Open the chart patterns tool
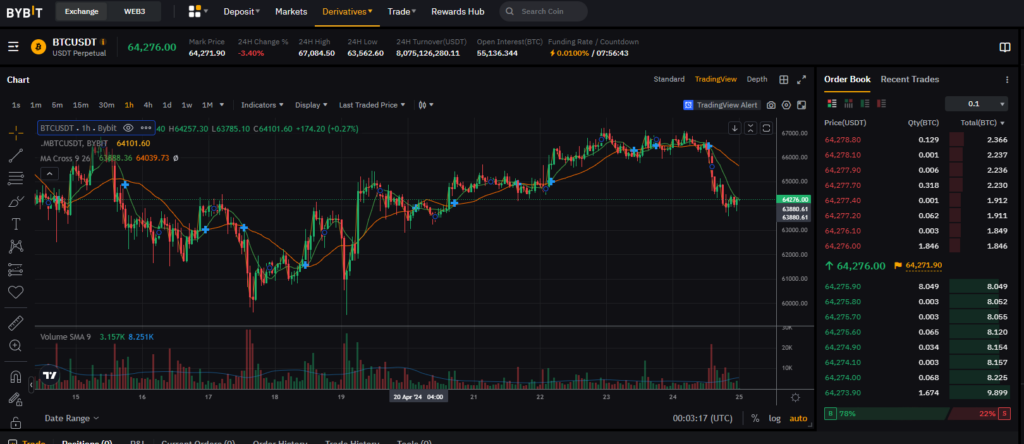 [16, 246]
